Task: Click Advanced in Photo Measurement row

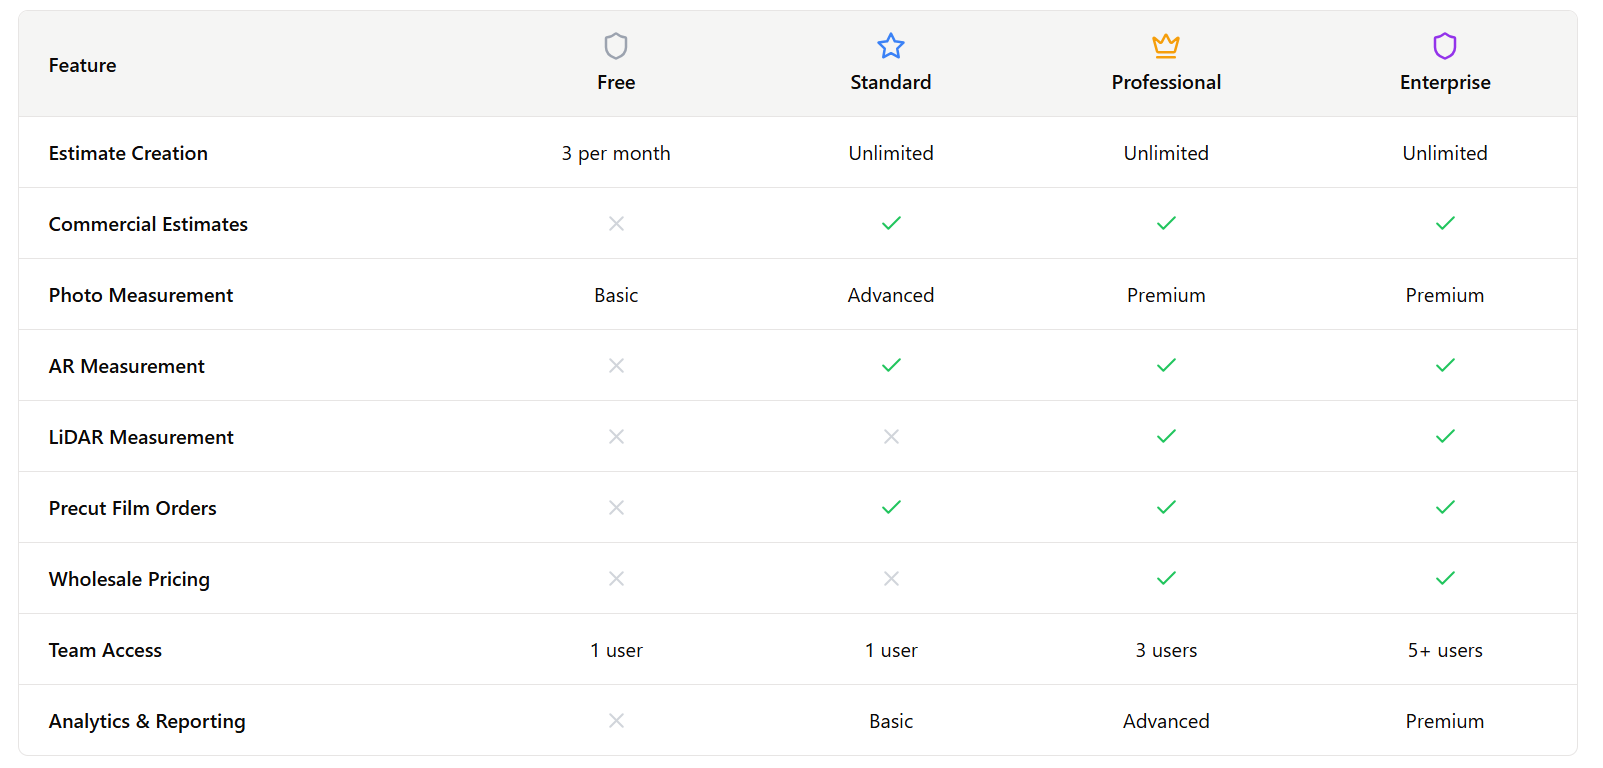Action: coord(891,295)
